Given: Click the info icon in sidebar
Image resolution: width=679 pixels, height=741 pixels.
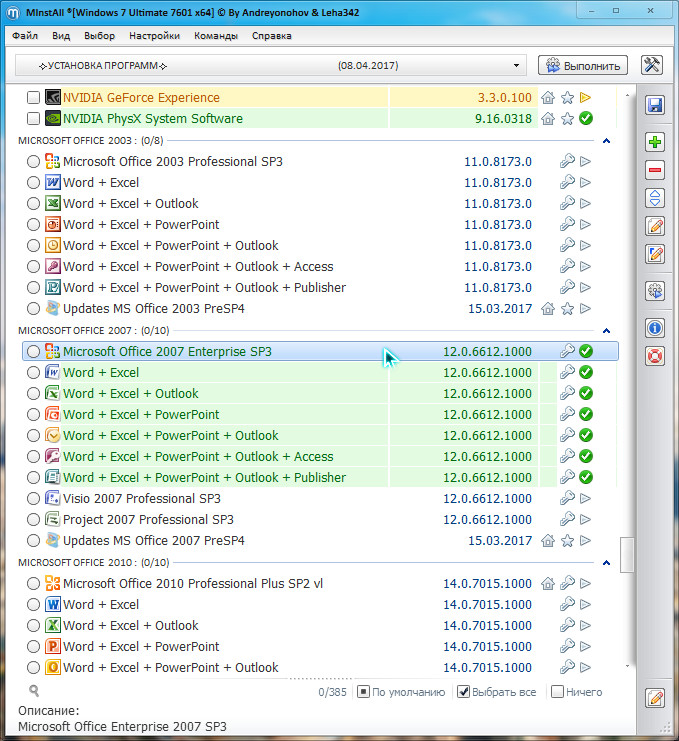Looking at the screenshot, I should tap(655, 327).
